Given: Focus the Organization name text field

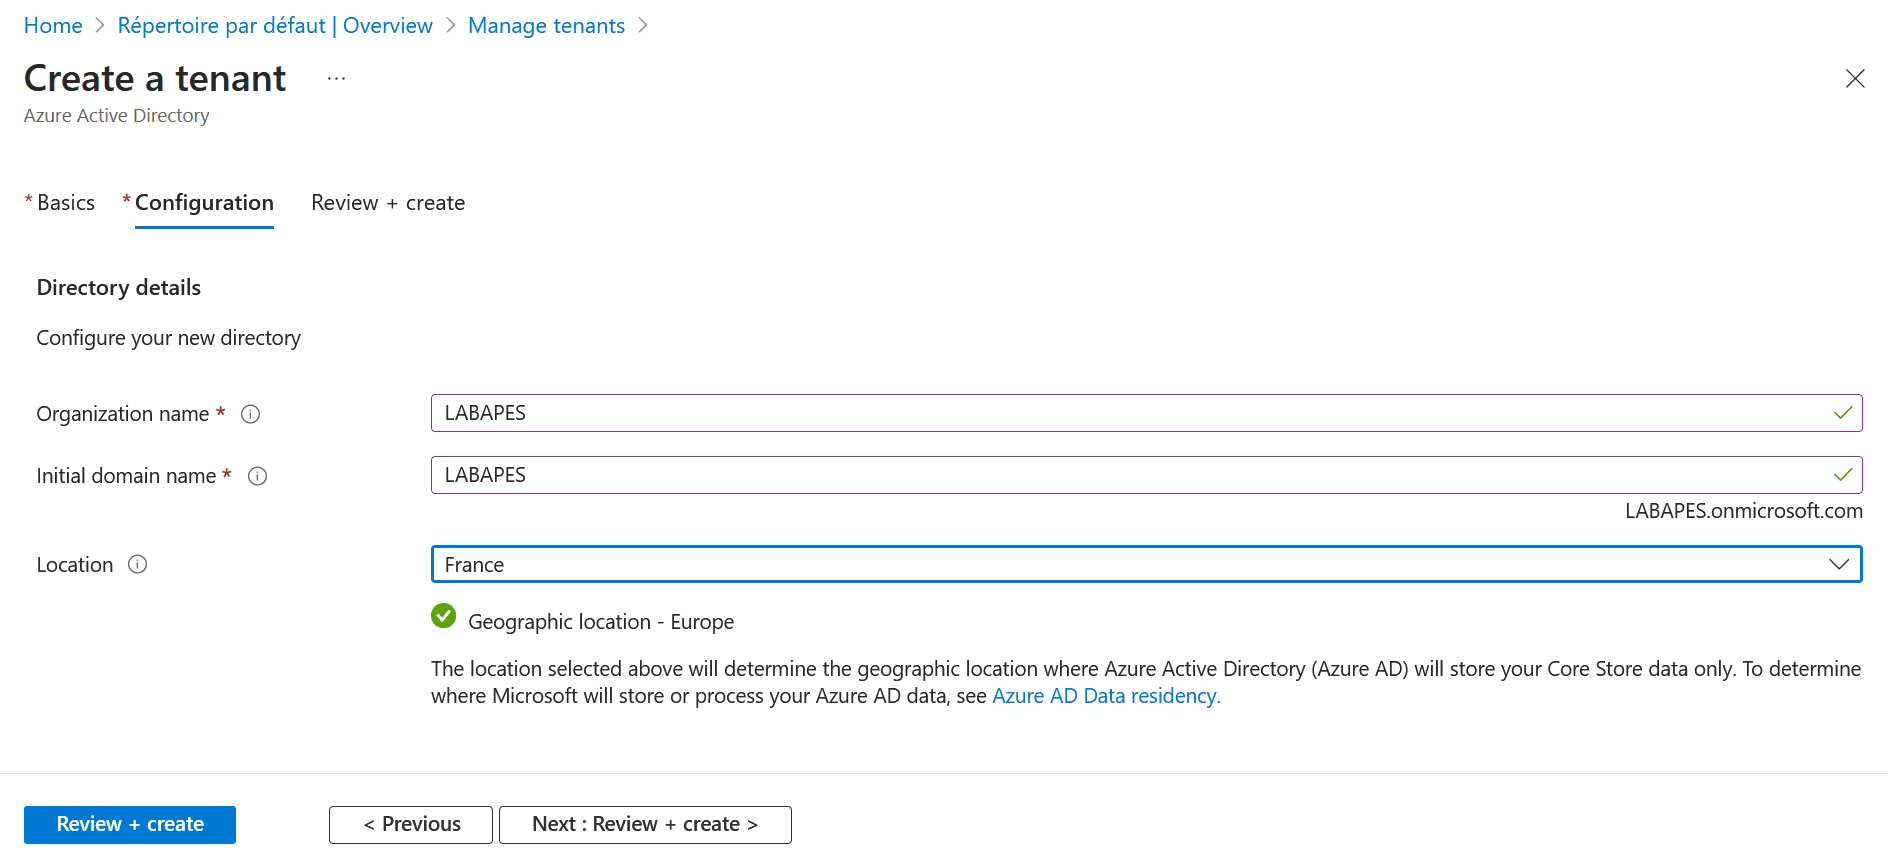Looking at the screenshot, I should [x=1130, y=413].
